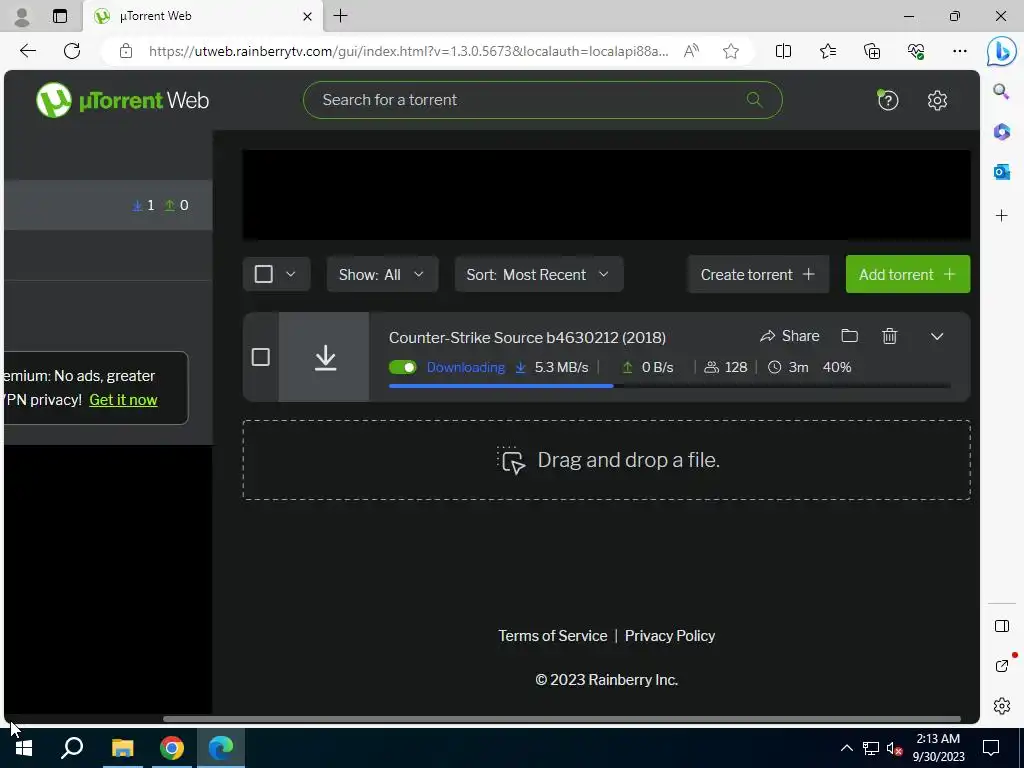Click the horizontal scrollbar at page bottom
This screenshot has height=768, width=1024.
click(562, 719)
